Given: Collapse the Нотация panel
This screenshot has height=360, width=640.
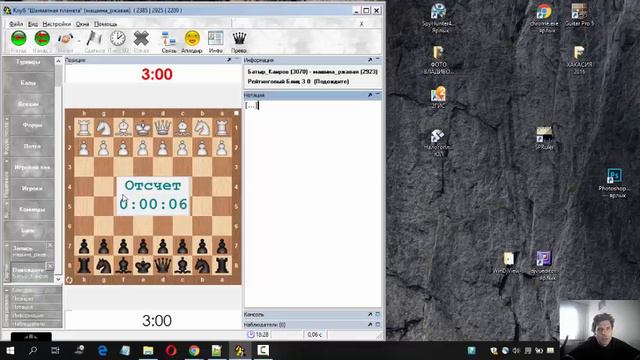Looking at the screenshot, I should pos(378,95).
